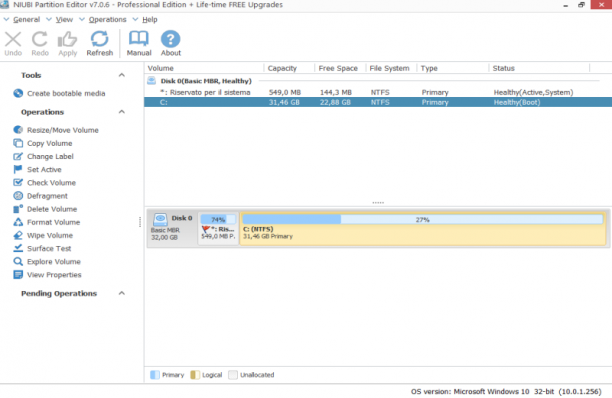Click the Create bootable media icon
This screenshot has width=612, height=398.
[18, 93]
